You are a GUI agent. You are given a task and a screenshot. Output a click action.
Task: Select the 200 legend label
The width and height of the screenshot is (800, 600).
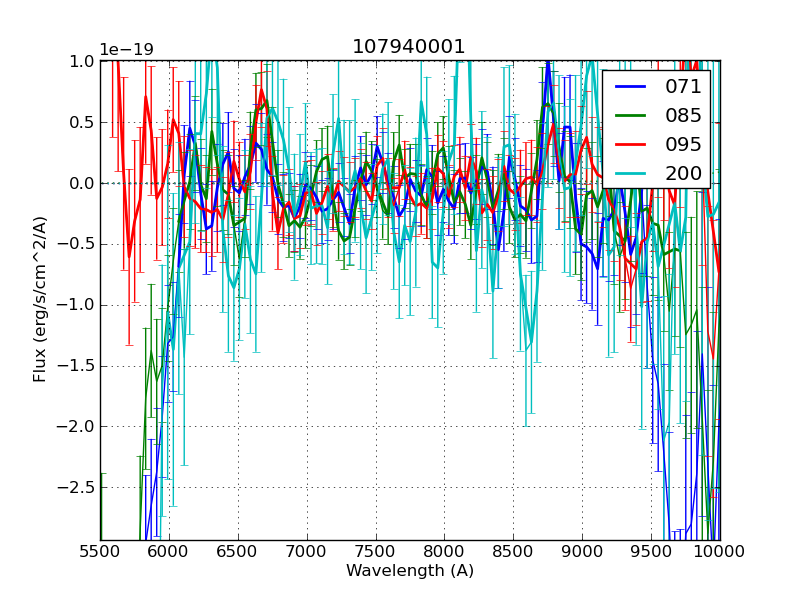point(683,173)
